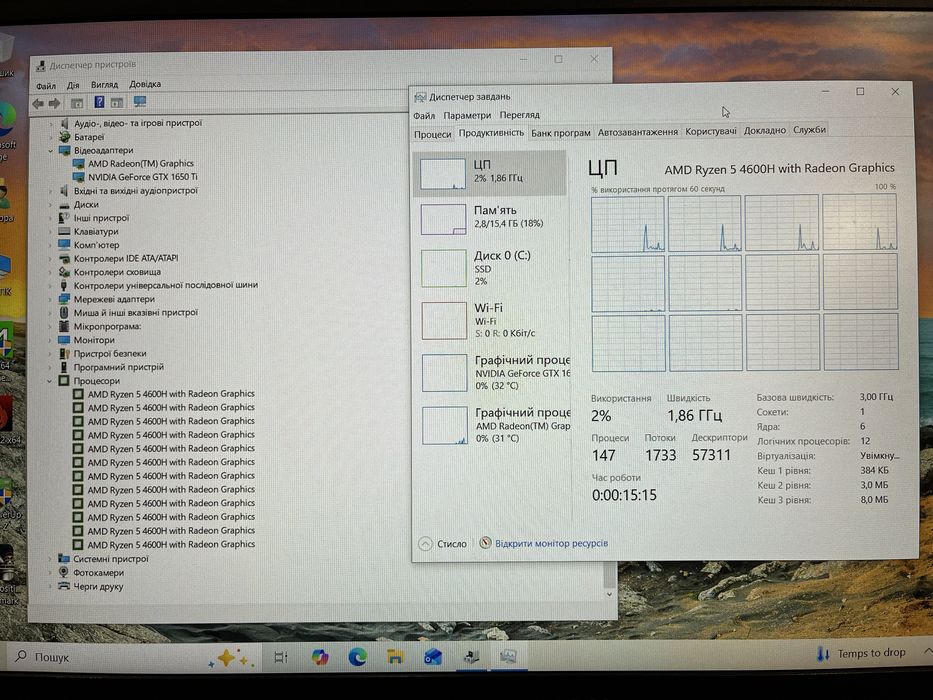
Task: Scan for hardware changes monitor icon
Action: [x=140, y=102]
